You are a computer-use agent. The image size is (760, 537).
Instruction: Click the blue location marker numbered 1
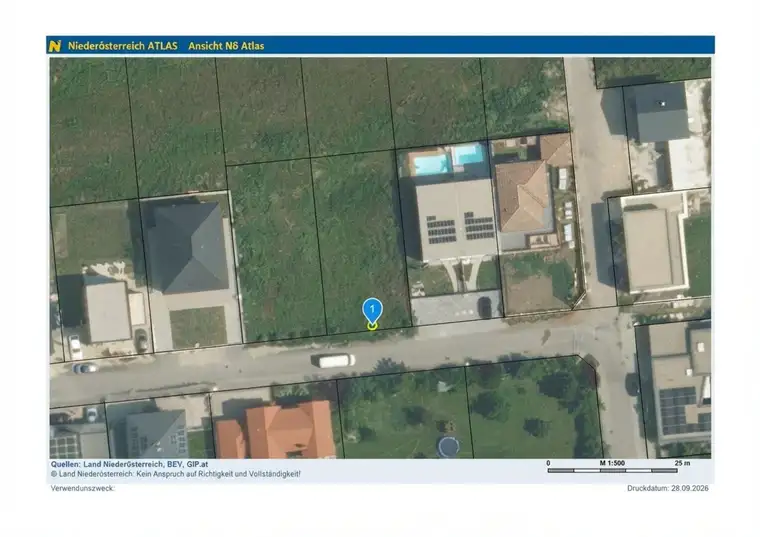tap(372, 312)
